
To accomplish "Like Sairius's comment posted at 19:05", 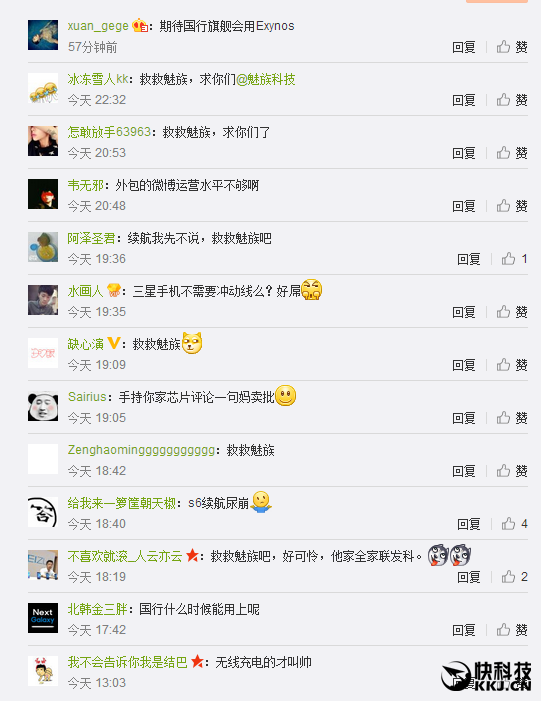I will pos(511,418).
